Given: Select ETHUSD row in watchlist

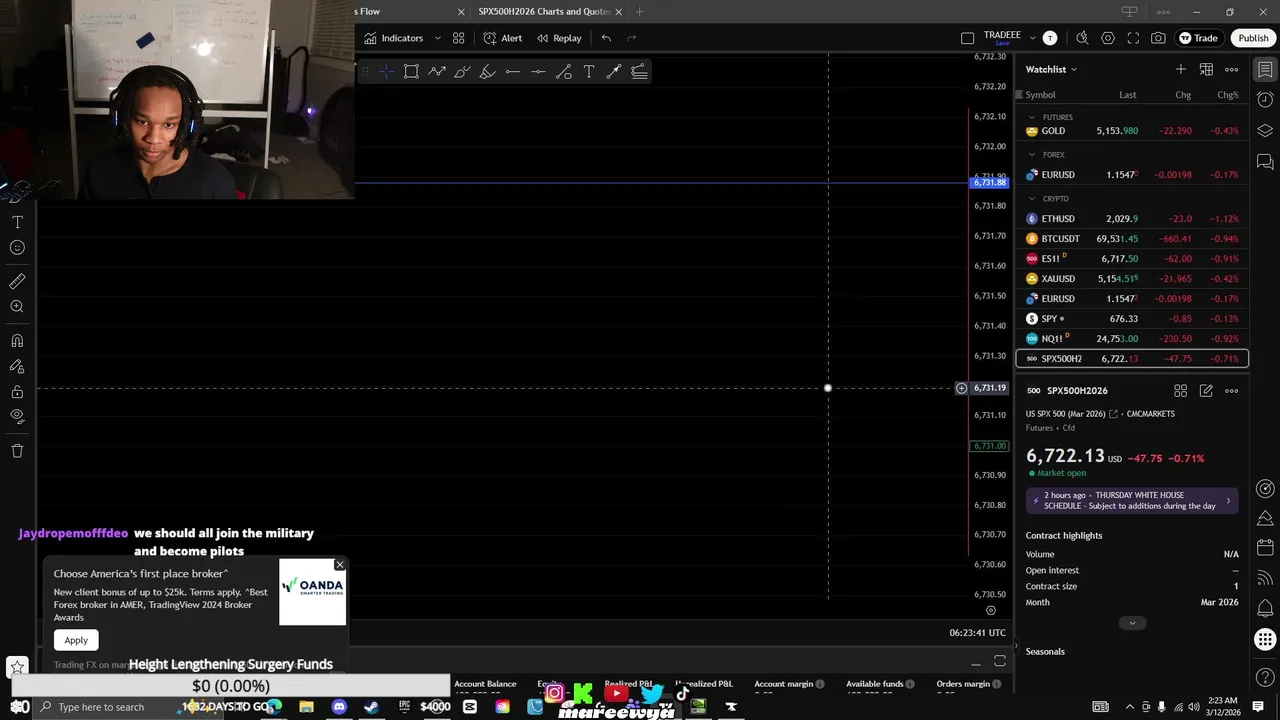Looking at the screenshot, I should (x=1132, y=219).
